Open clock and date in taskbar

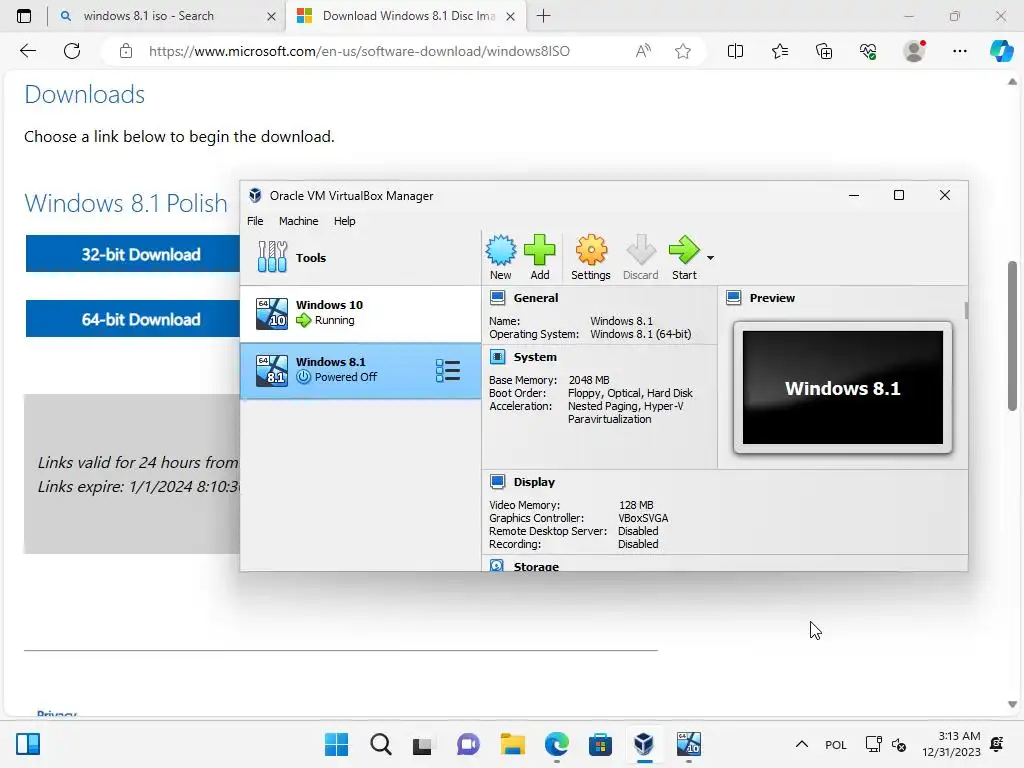[x=952, y=744]
